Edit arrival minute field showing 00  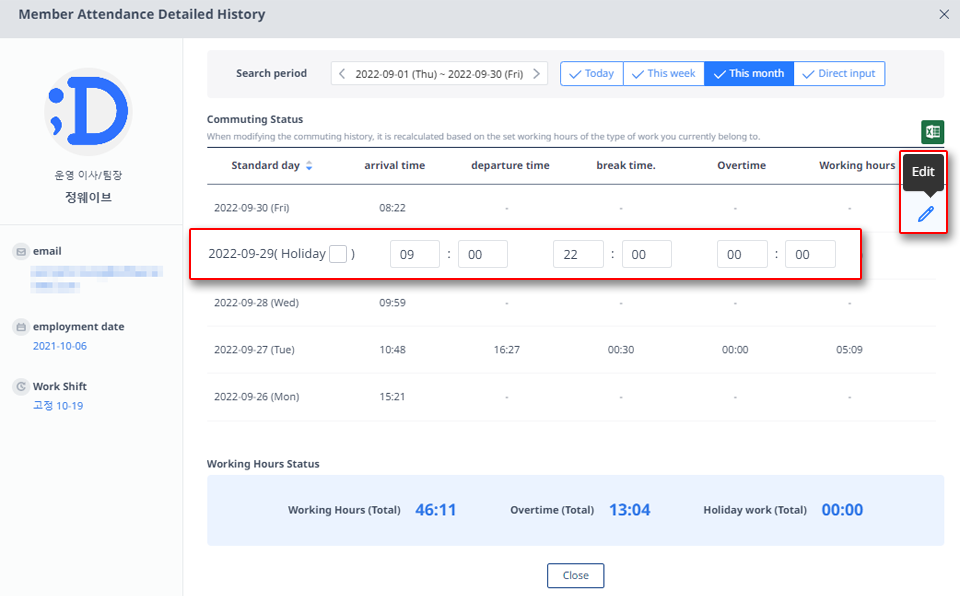coord(482,254)
